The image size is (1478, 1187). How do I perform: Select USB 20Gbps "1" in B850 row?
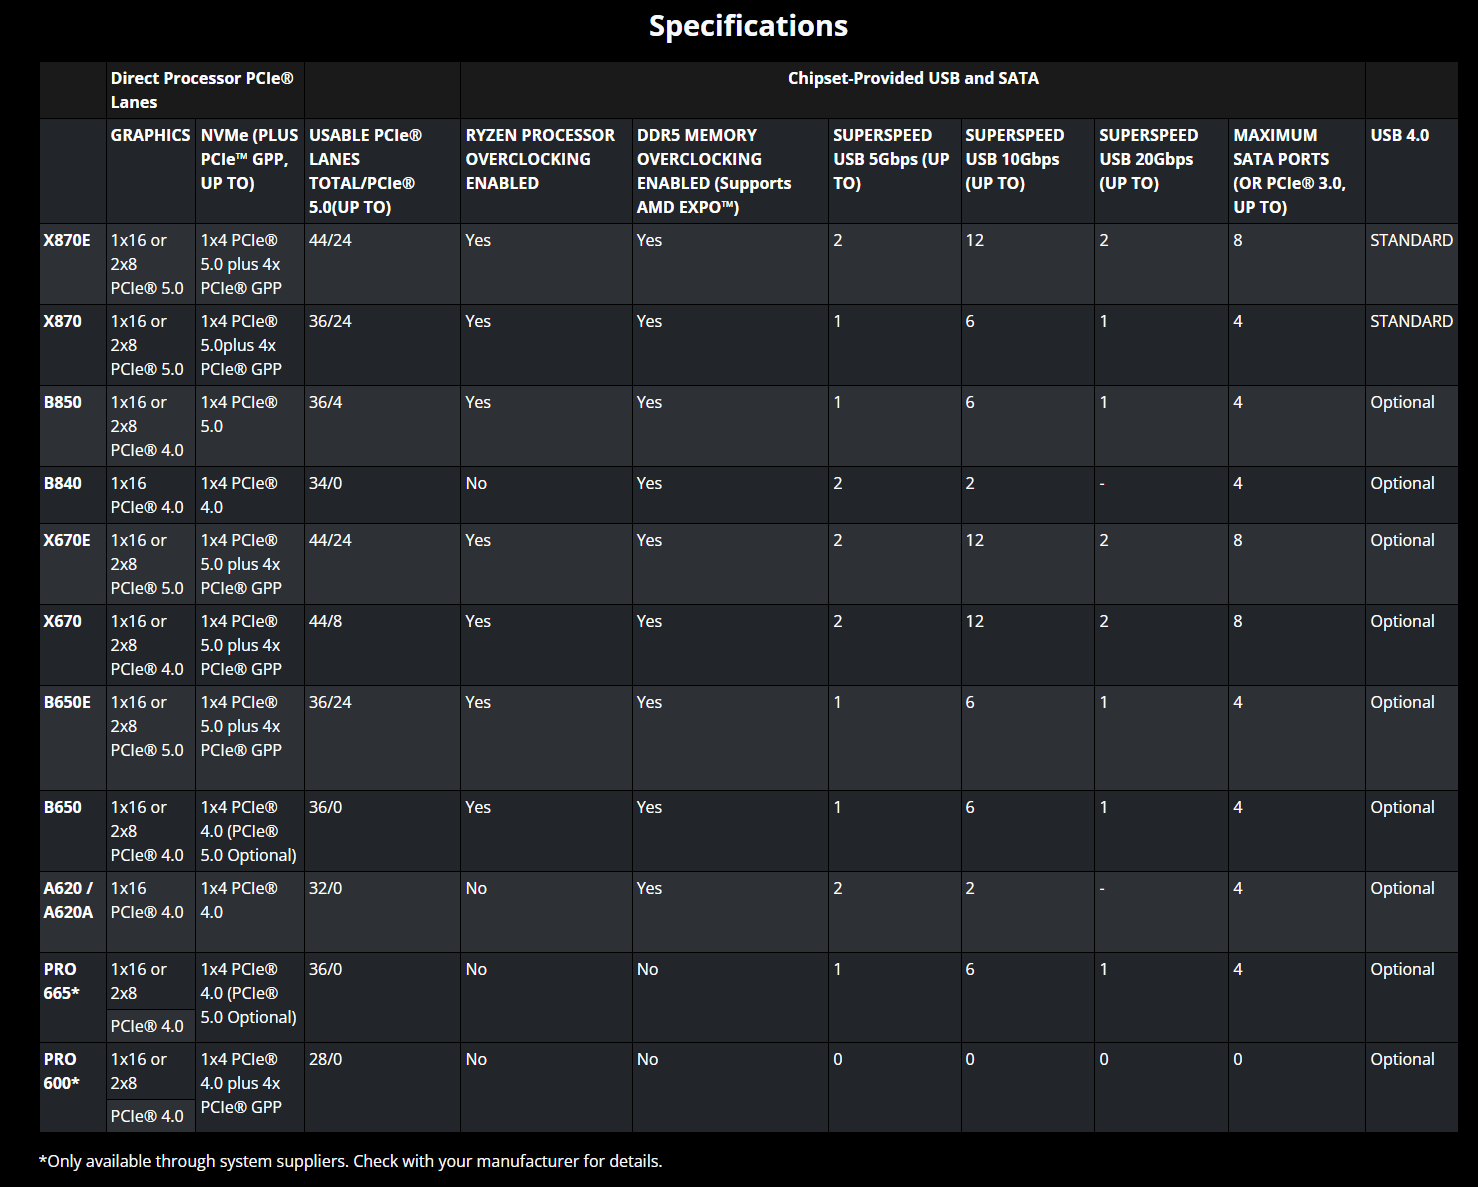click(1104, 402)
